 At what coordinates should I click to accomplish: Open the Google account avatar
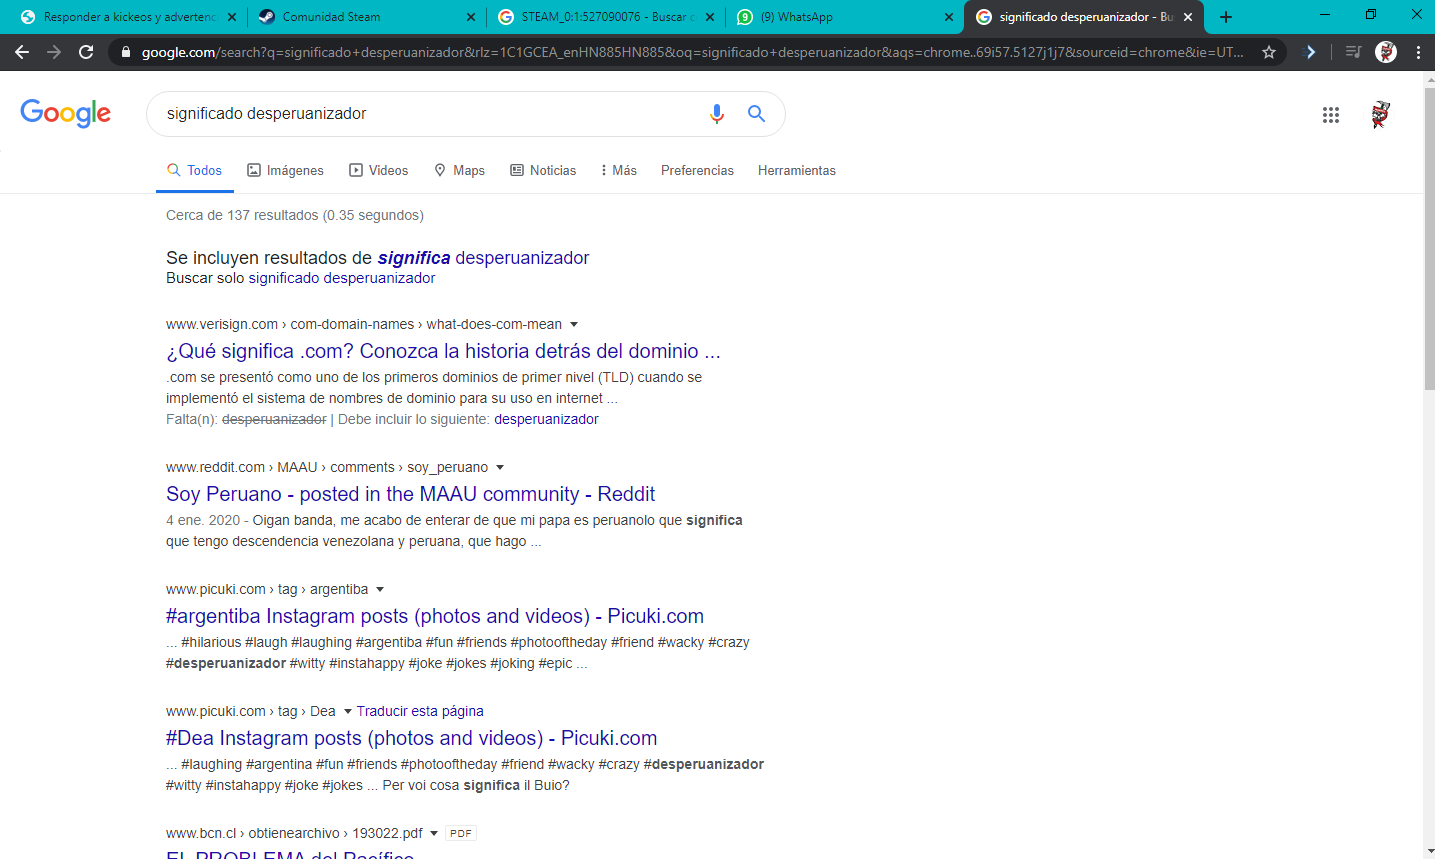point(1380,115)
